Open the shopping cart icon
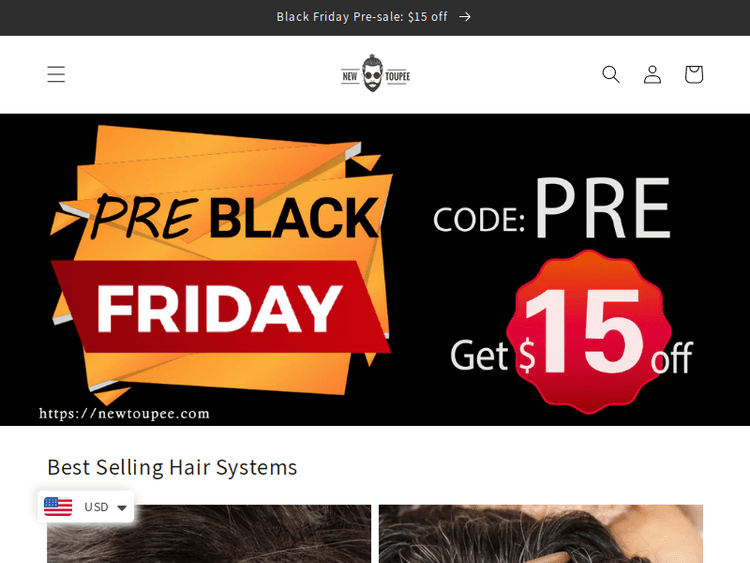The image size is (750, 563). coord(694,74)
